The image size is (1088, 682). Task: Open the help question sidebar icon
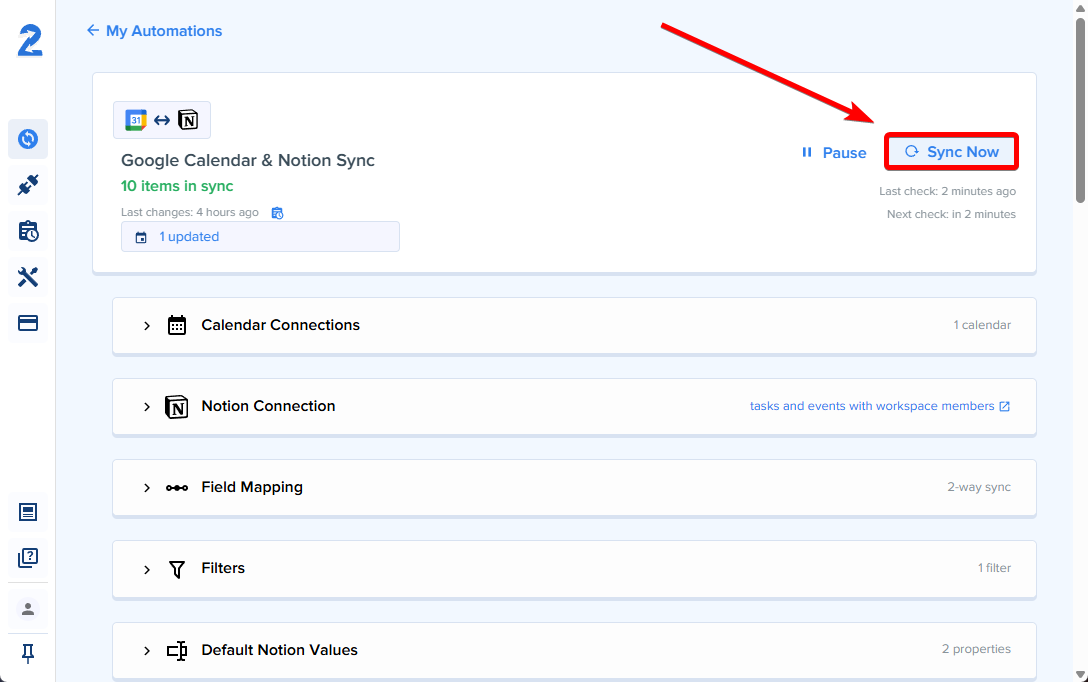pos(28,558)
